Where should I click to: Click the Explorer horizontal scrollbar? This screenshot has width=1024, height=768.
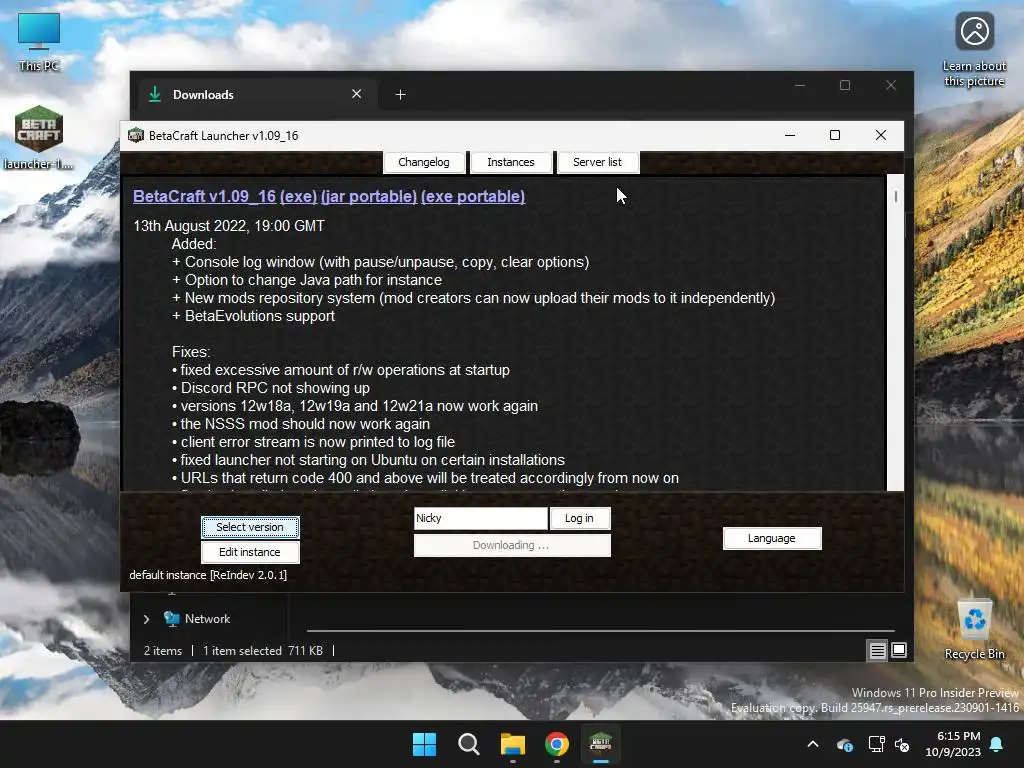(601, 631)
